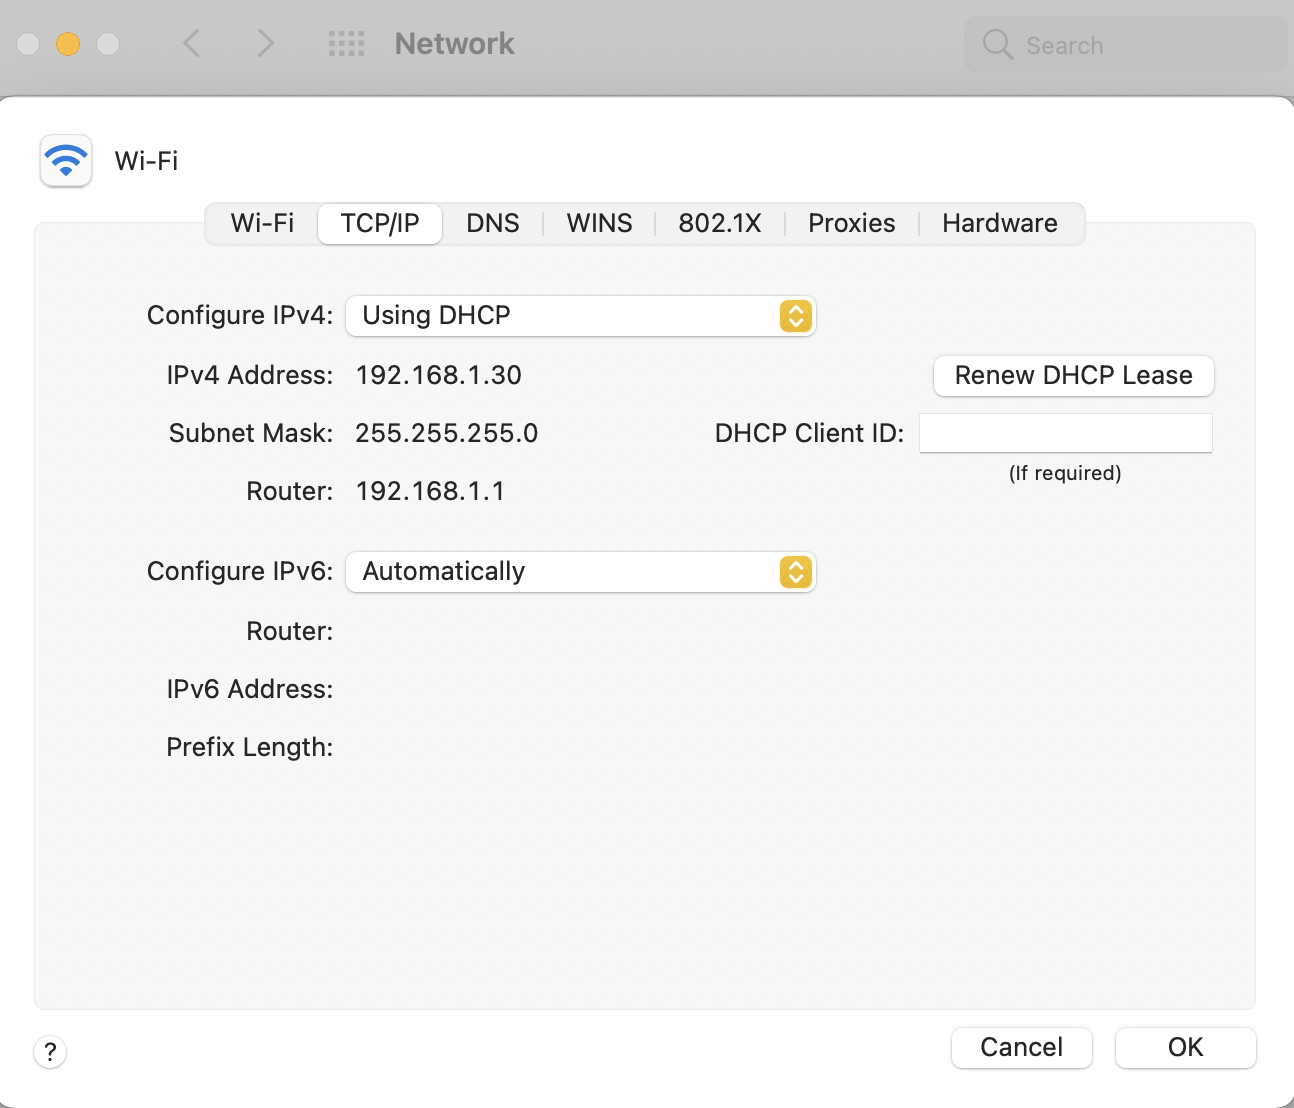Open the Proxies tab

coord(852,223)
